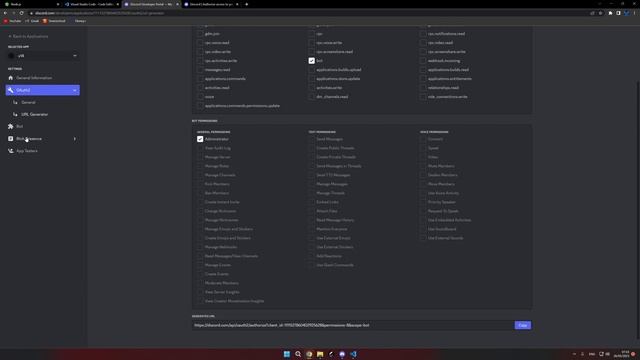Bookmark this page with the star icon
This screenshot has height=360, width=640.
[x=600, y=13]
